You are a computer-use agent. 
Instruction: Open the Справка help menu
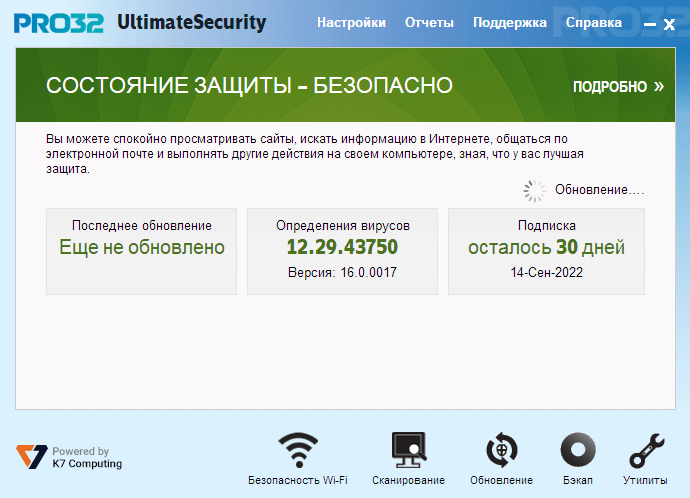[x=594, y=22]
